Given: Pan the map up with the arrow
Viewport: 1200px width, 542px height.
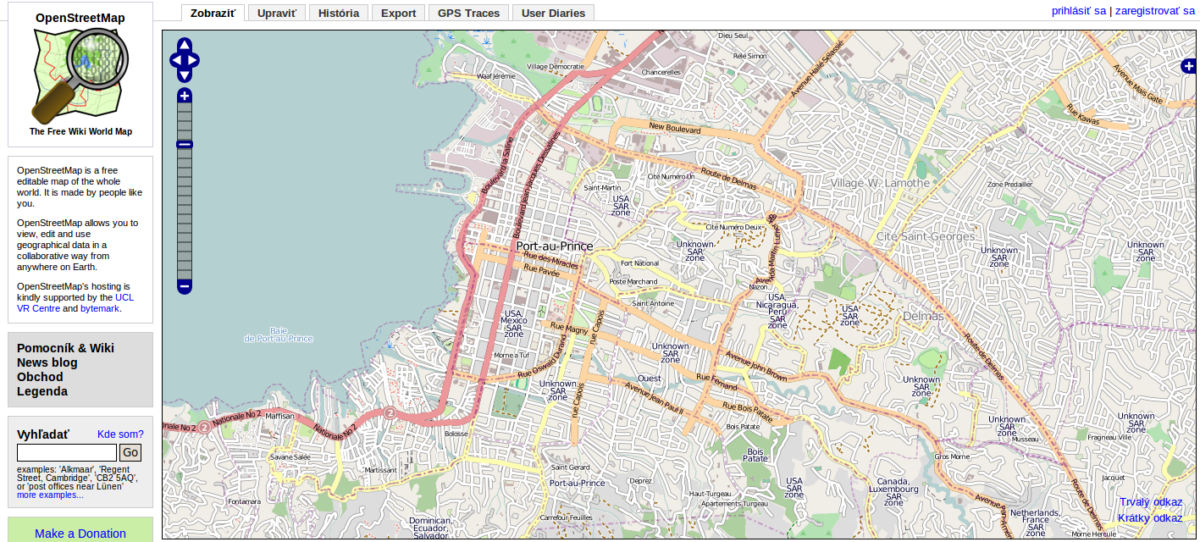Looking at the screenshot, I should 185,46.
